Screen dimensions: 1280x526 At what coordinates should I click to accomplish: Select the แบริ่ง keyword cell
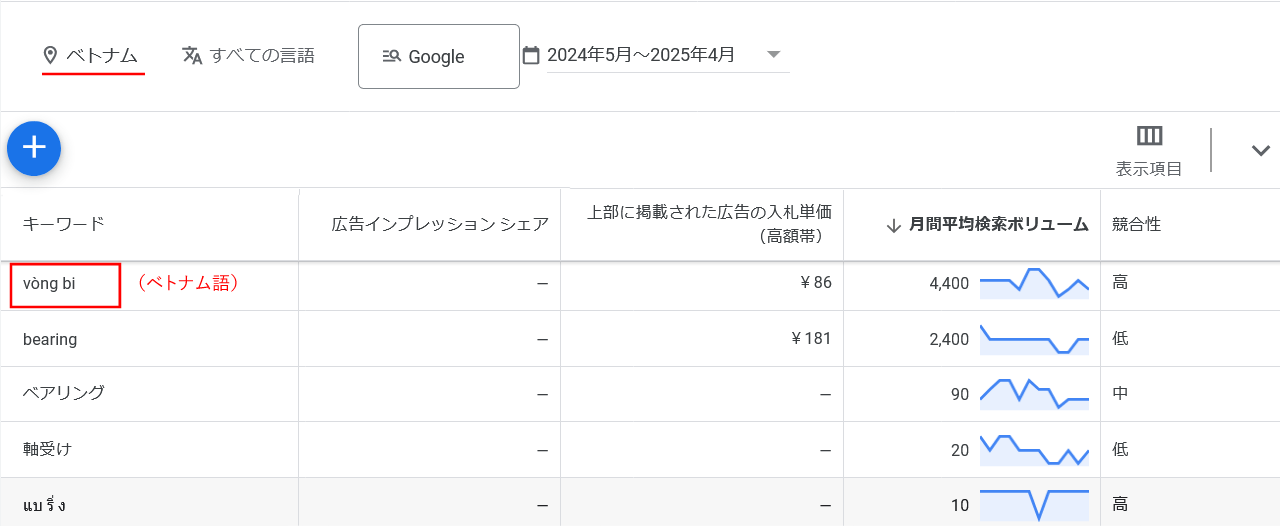coord(45,505)
